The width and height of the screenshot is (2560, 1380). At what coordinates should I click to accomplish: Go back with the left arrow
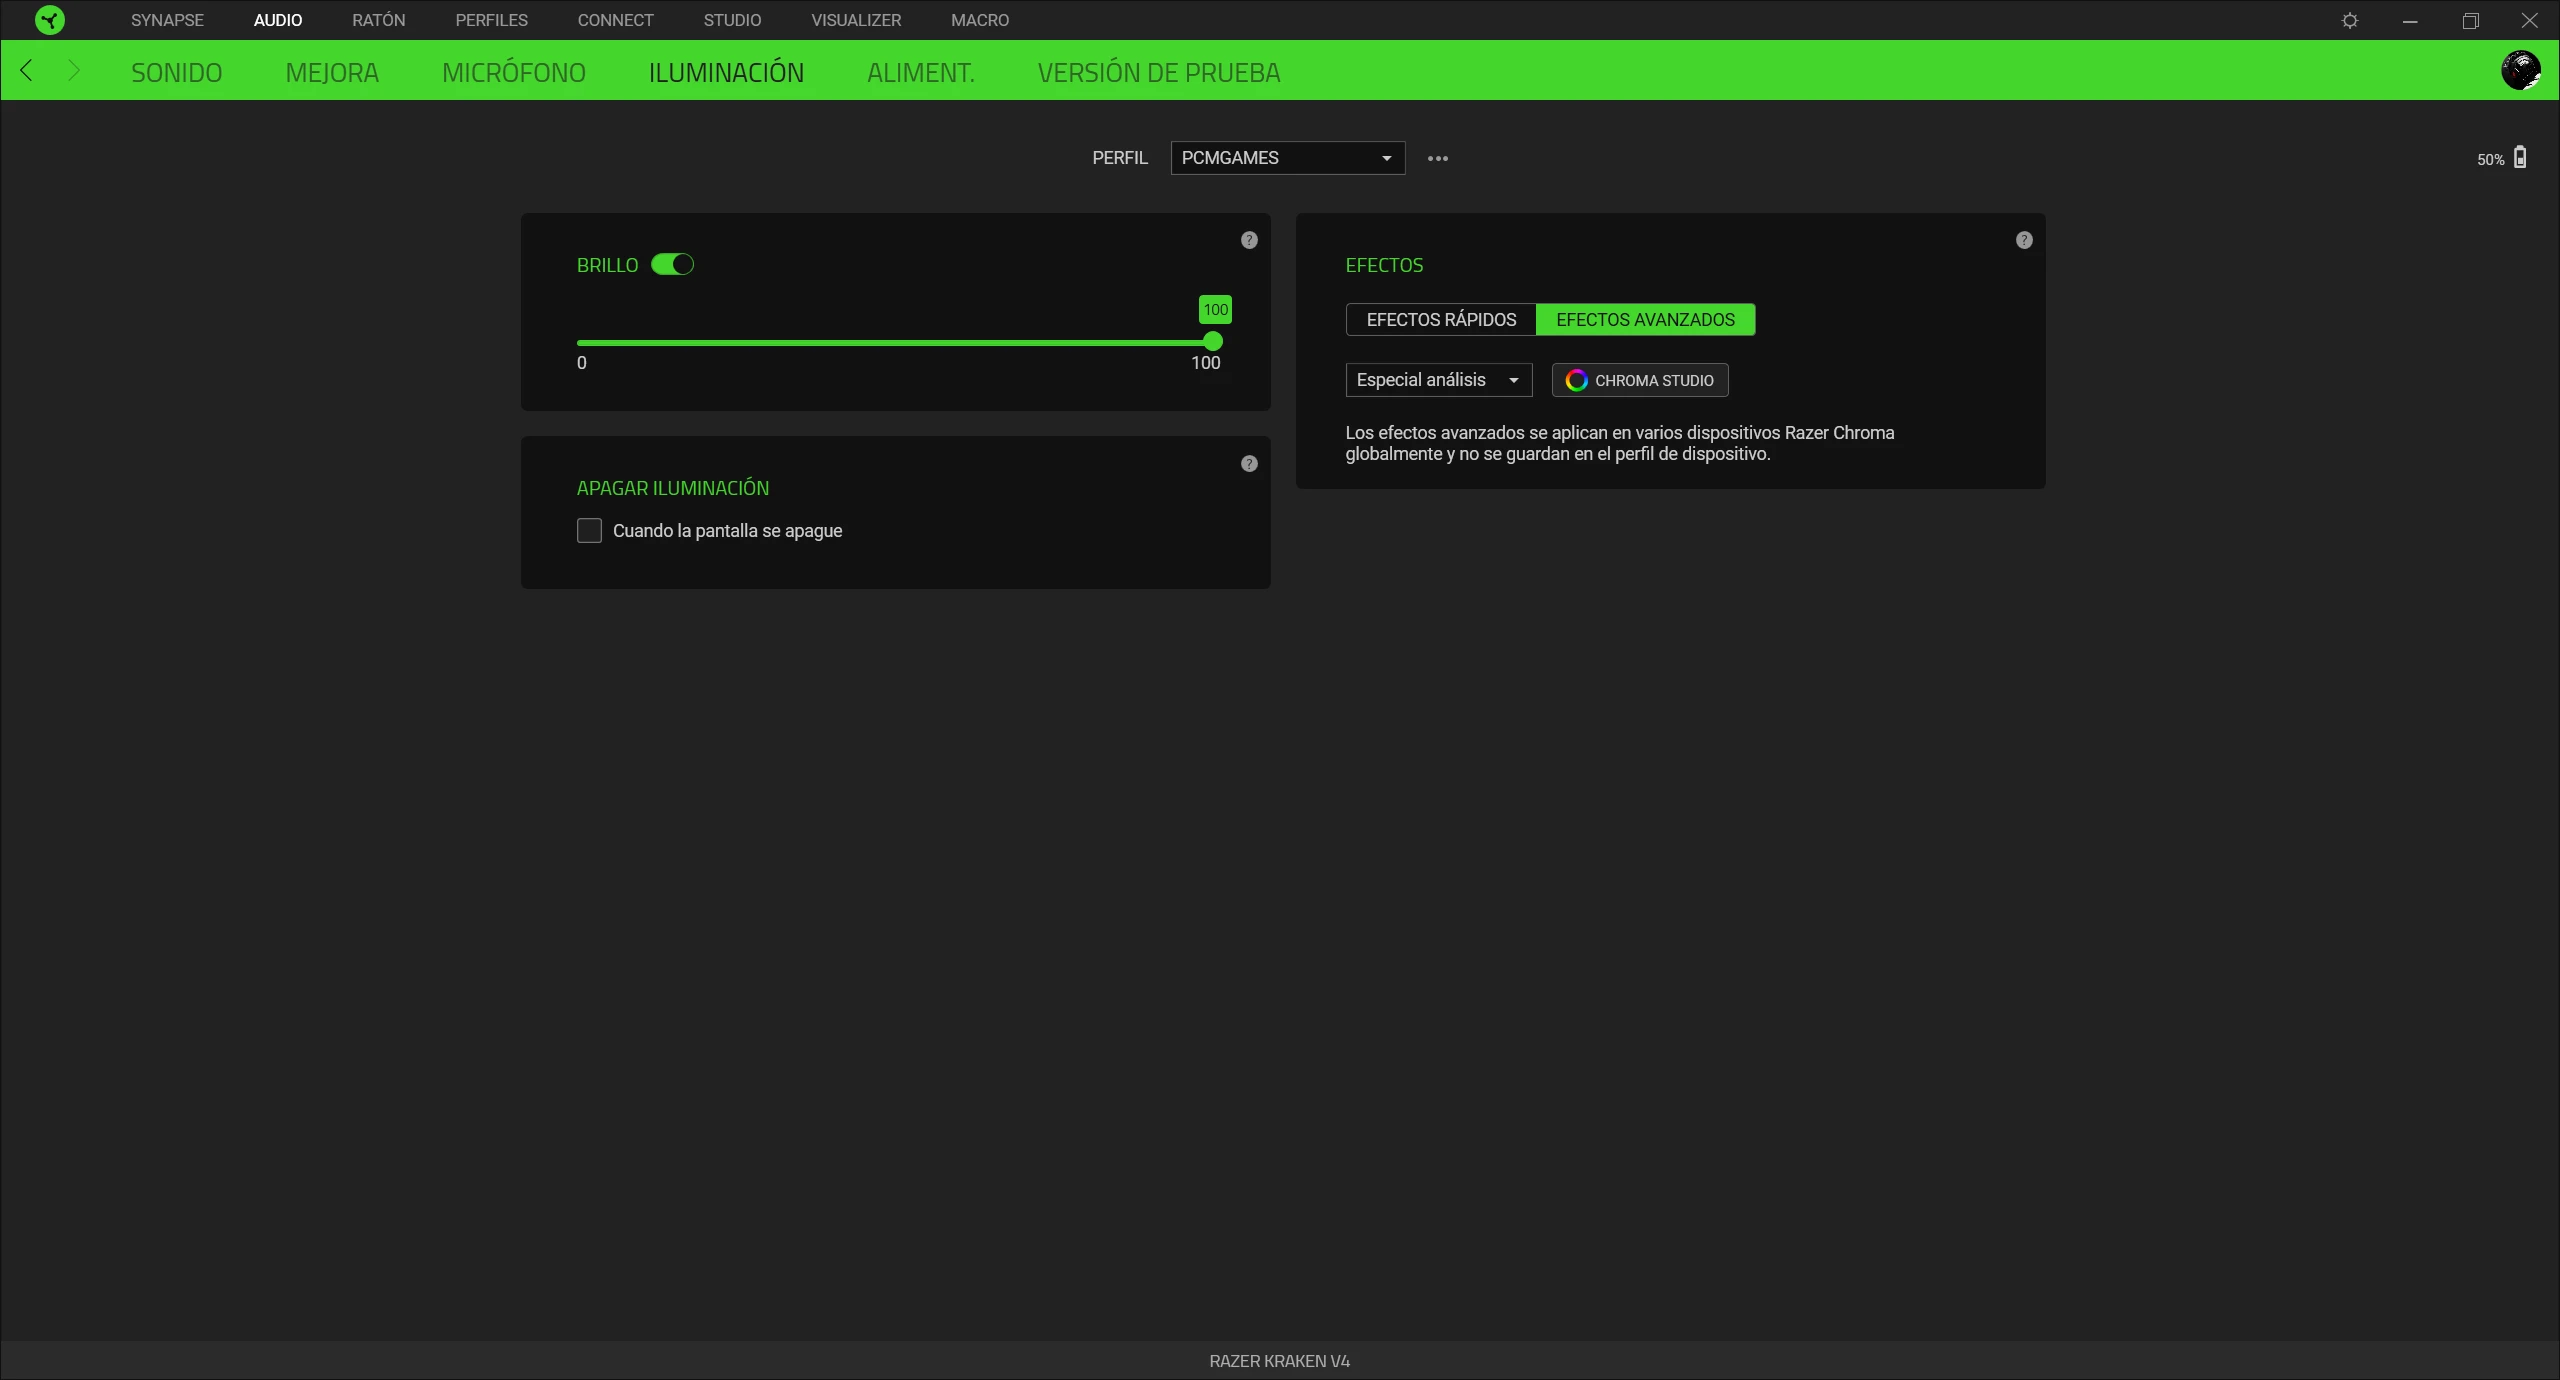27,70
